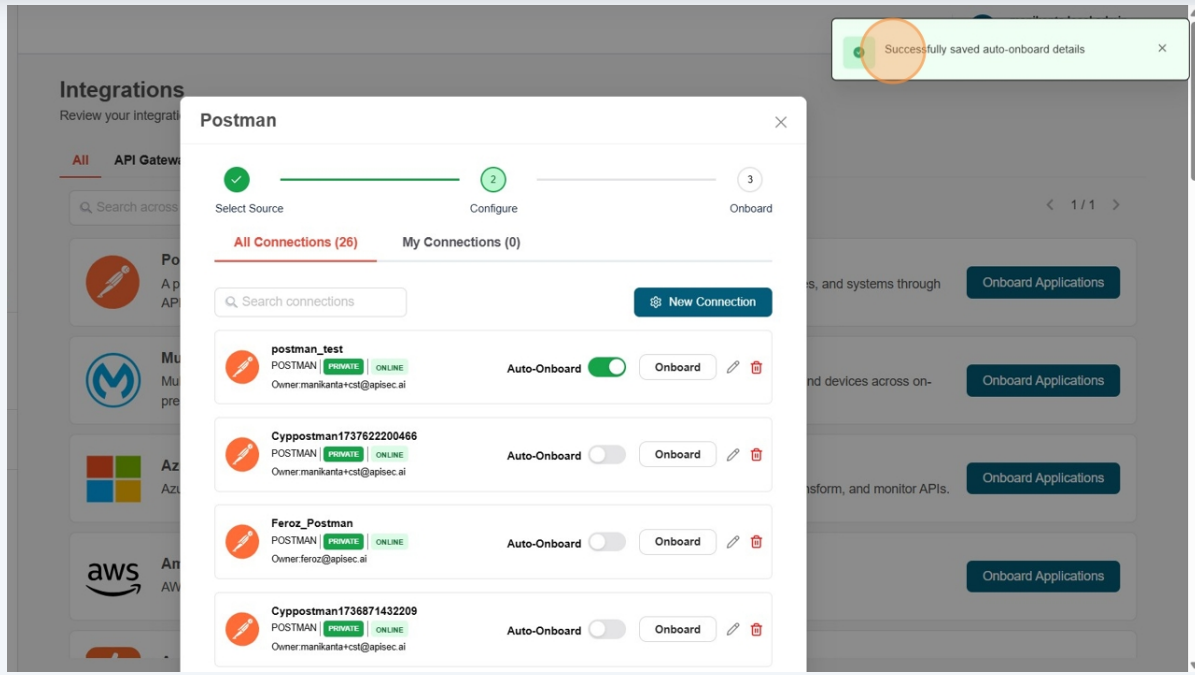Close the Postman dialog
The width and height of the screenshot is (1195, 675).
[x=781, y=122]
